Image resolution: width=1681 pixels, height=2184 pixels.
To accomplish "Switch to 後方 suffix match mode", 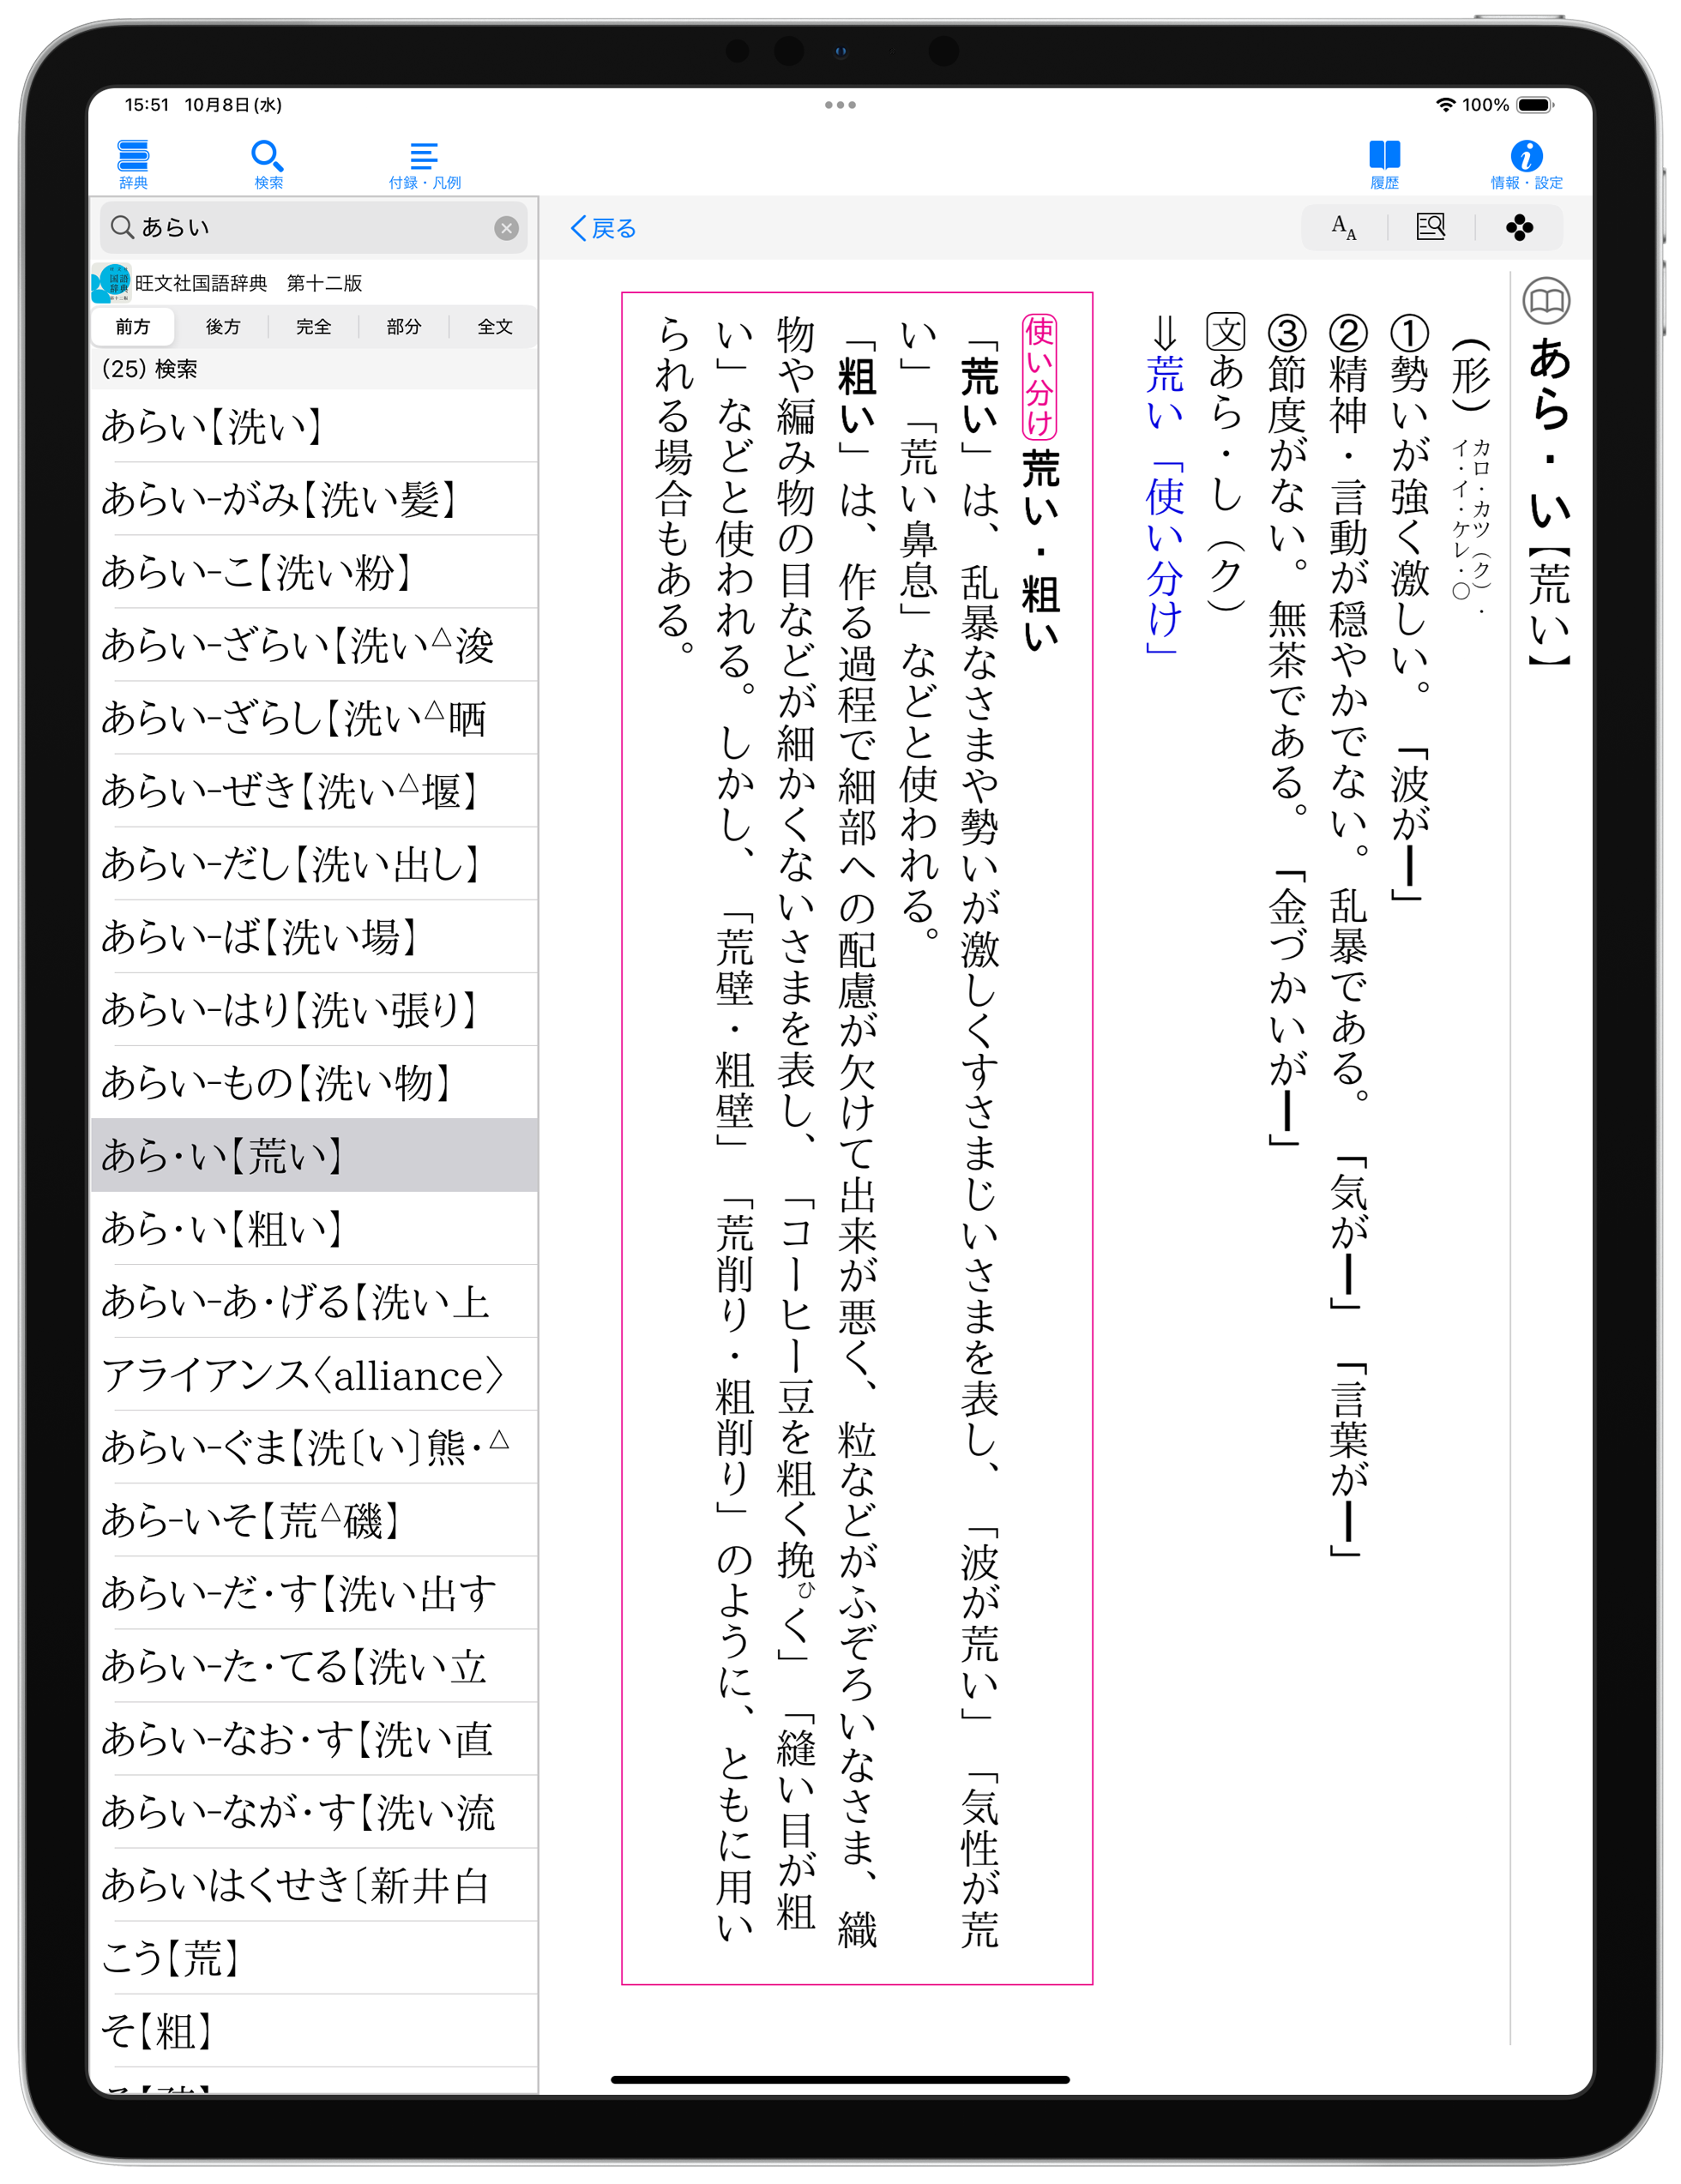I will coord(222,327).
